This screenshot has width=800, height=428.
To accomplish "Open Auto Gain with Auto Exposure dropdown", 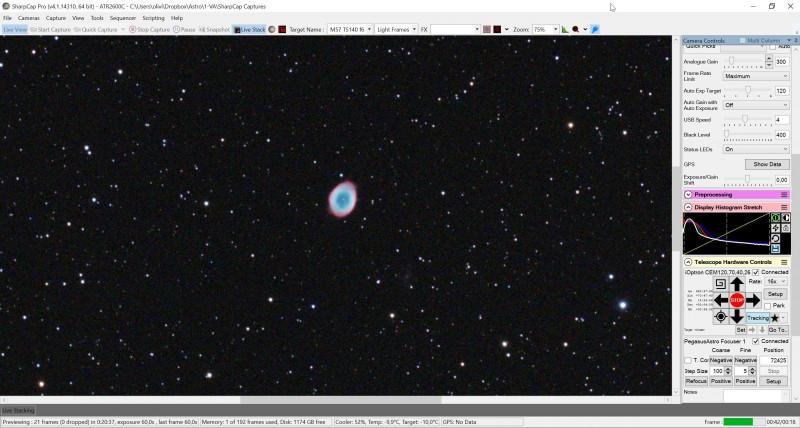I will point(756,105).
